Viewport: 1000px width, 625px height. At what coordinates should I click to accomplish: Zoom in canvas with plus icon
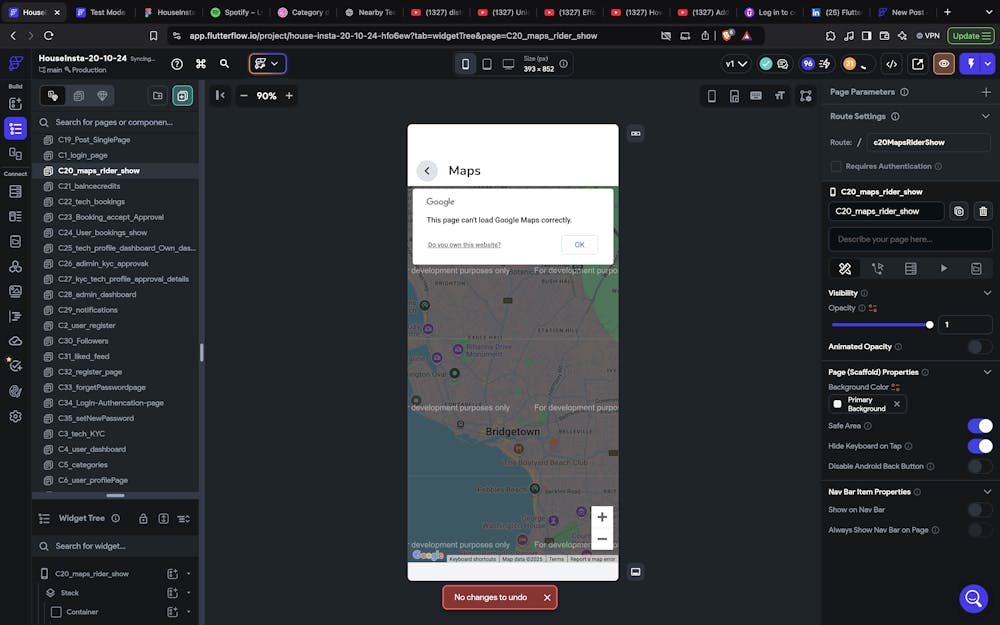tap(289, 96)
